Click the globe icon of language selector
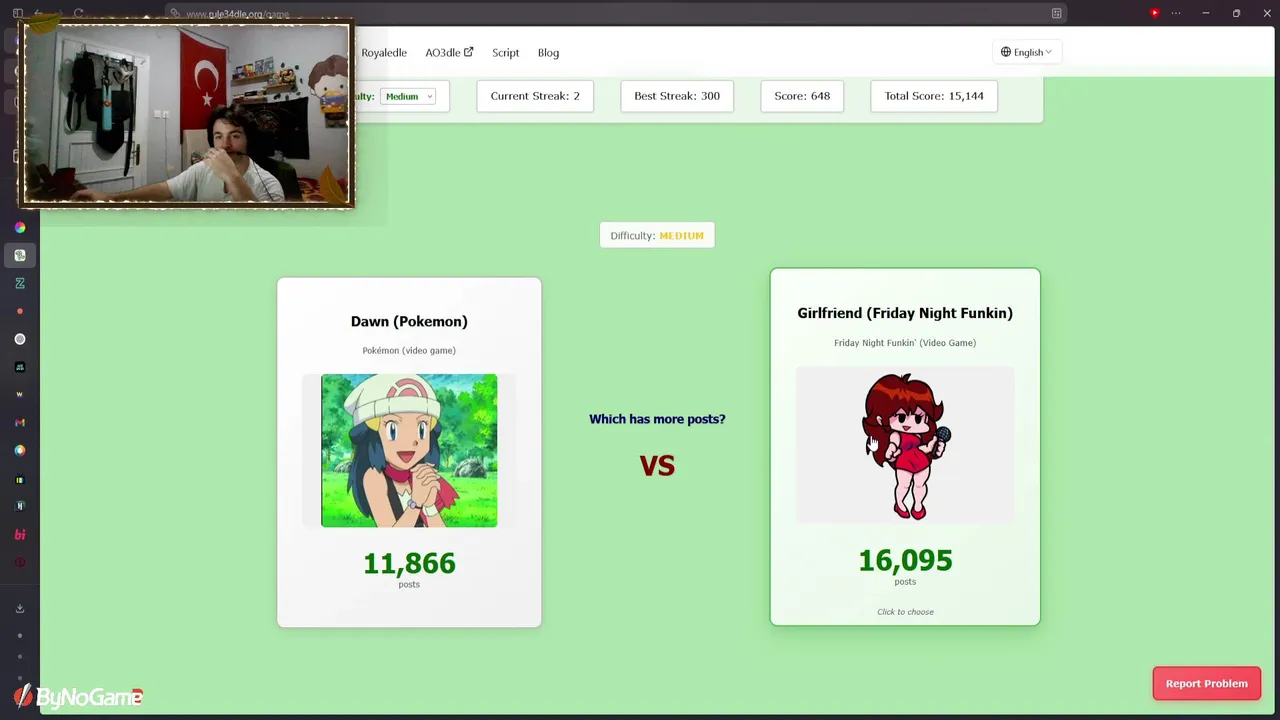 [x=1006, y=52]
